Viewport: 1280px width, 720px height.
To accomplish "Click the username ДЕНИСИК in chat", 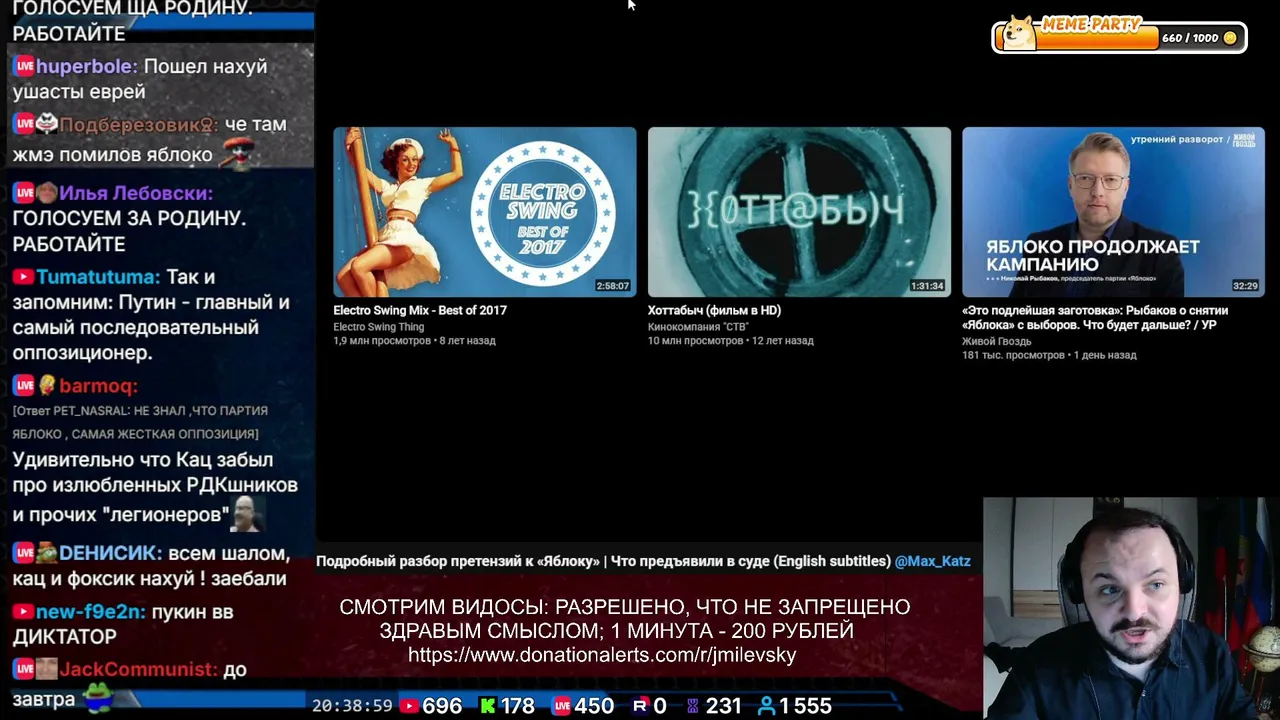I will click(110, 553).
